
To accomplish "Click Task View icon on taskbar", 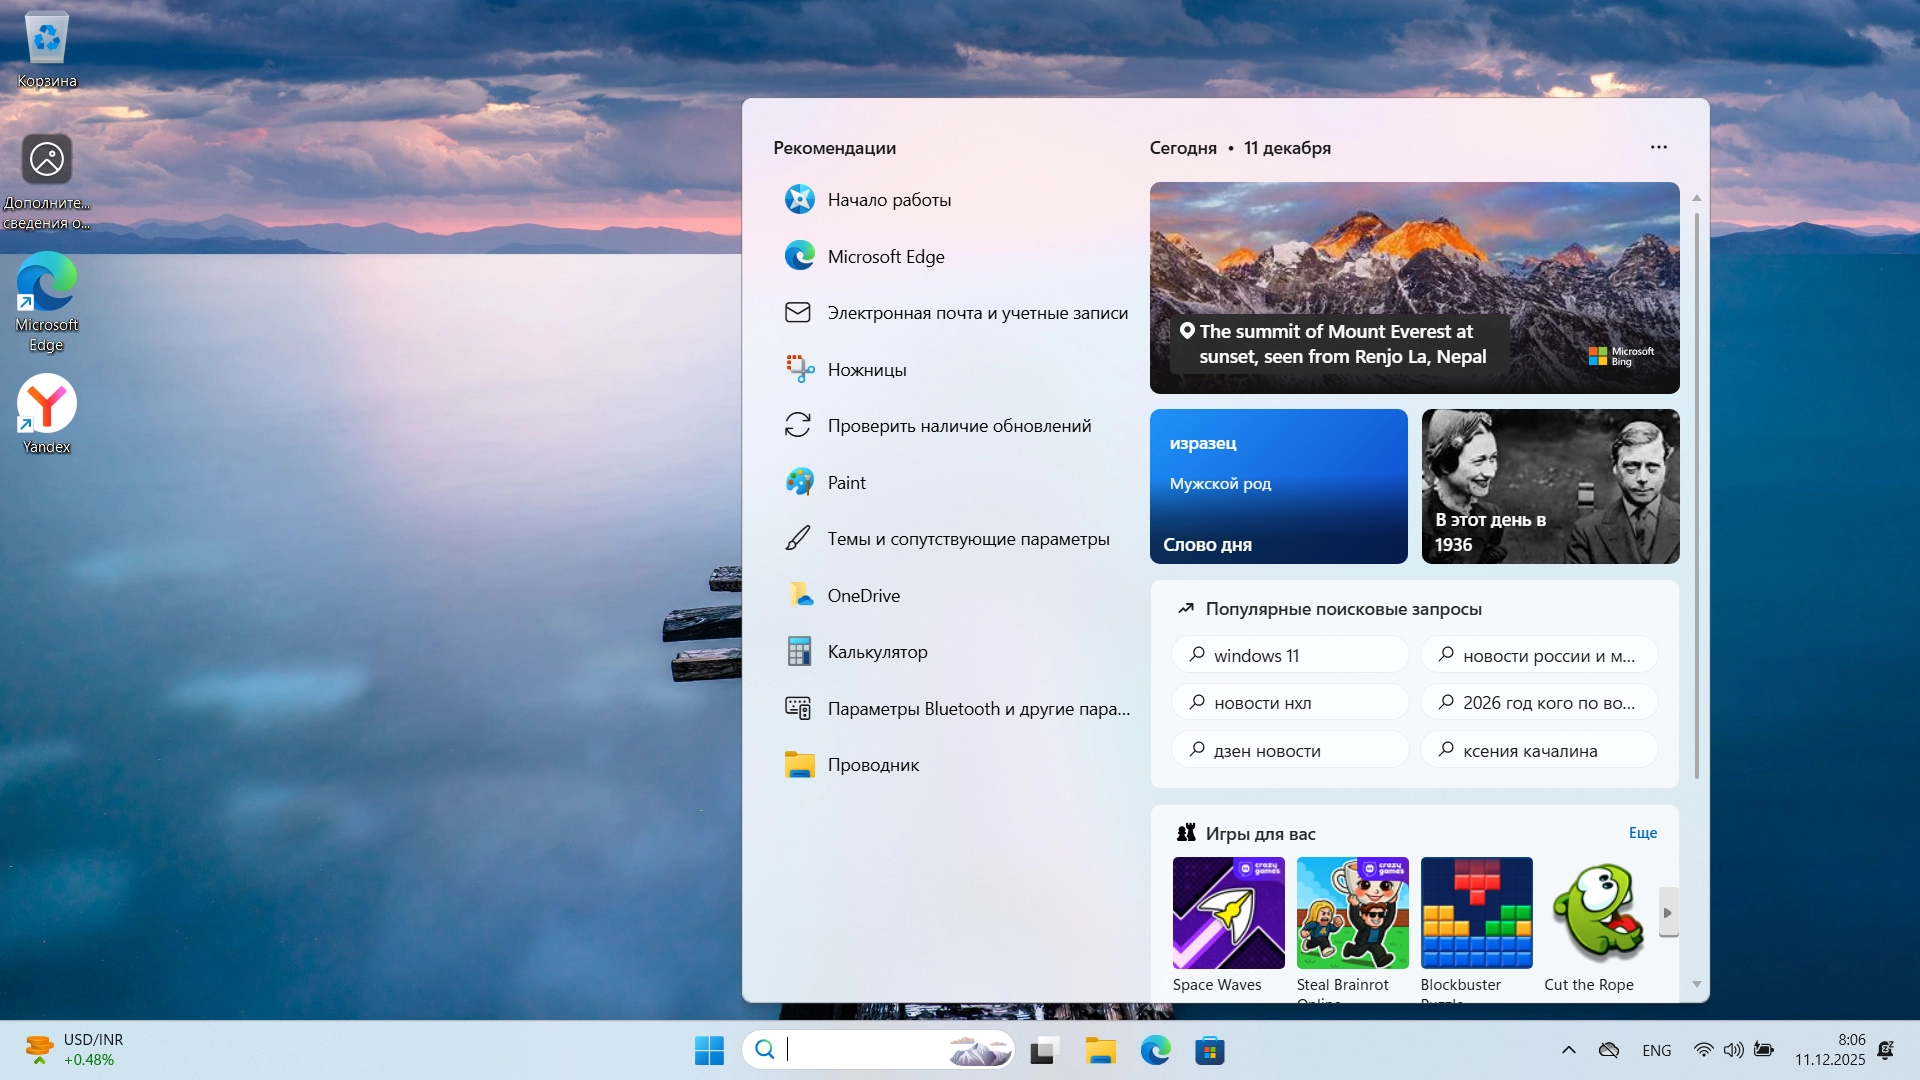I will (x=1043, y=1051).
